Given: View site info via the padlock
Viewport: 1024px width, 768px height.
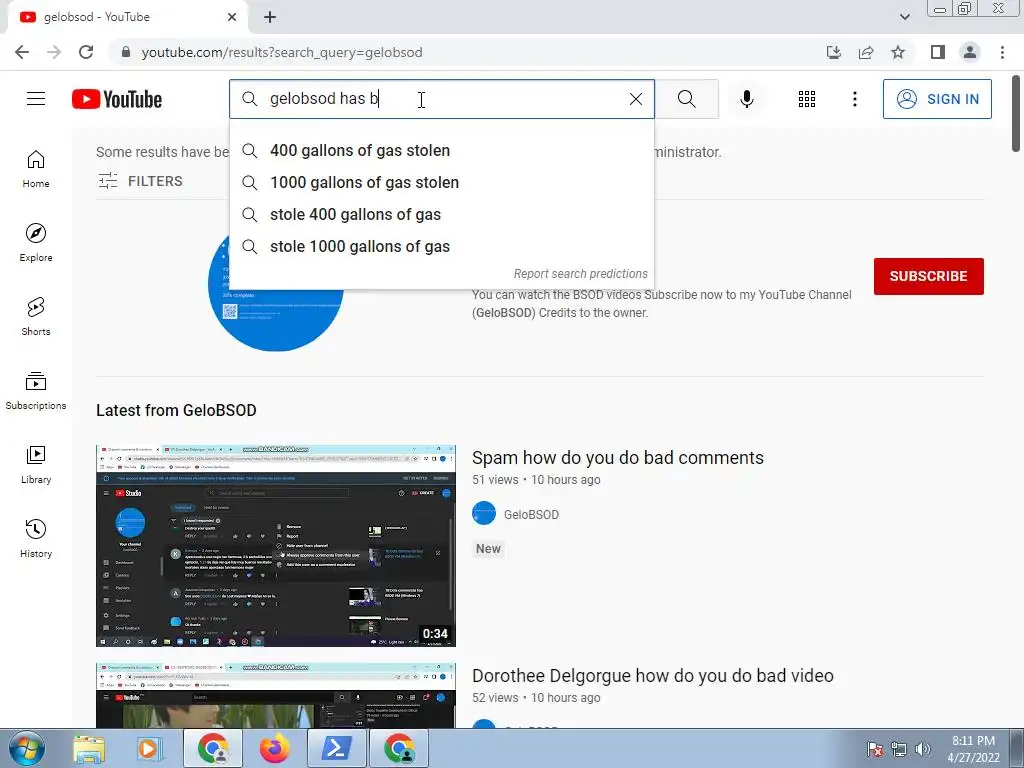Looking at the screenshot, I should (126, 52).
